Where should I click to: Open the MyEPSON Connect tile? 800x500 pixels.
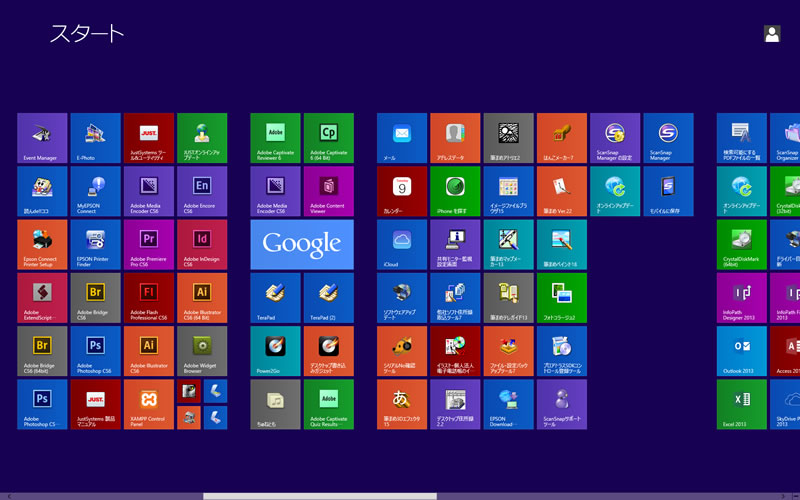coord(95,191)
